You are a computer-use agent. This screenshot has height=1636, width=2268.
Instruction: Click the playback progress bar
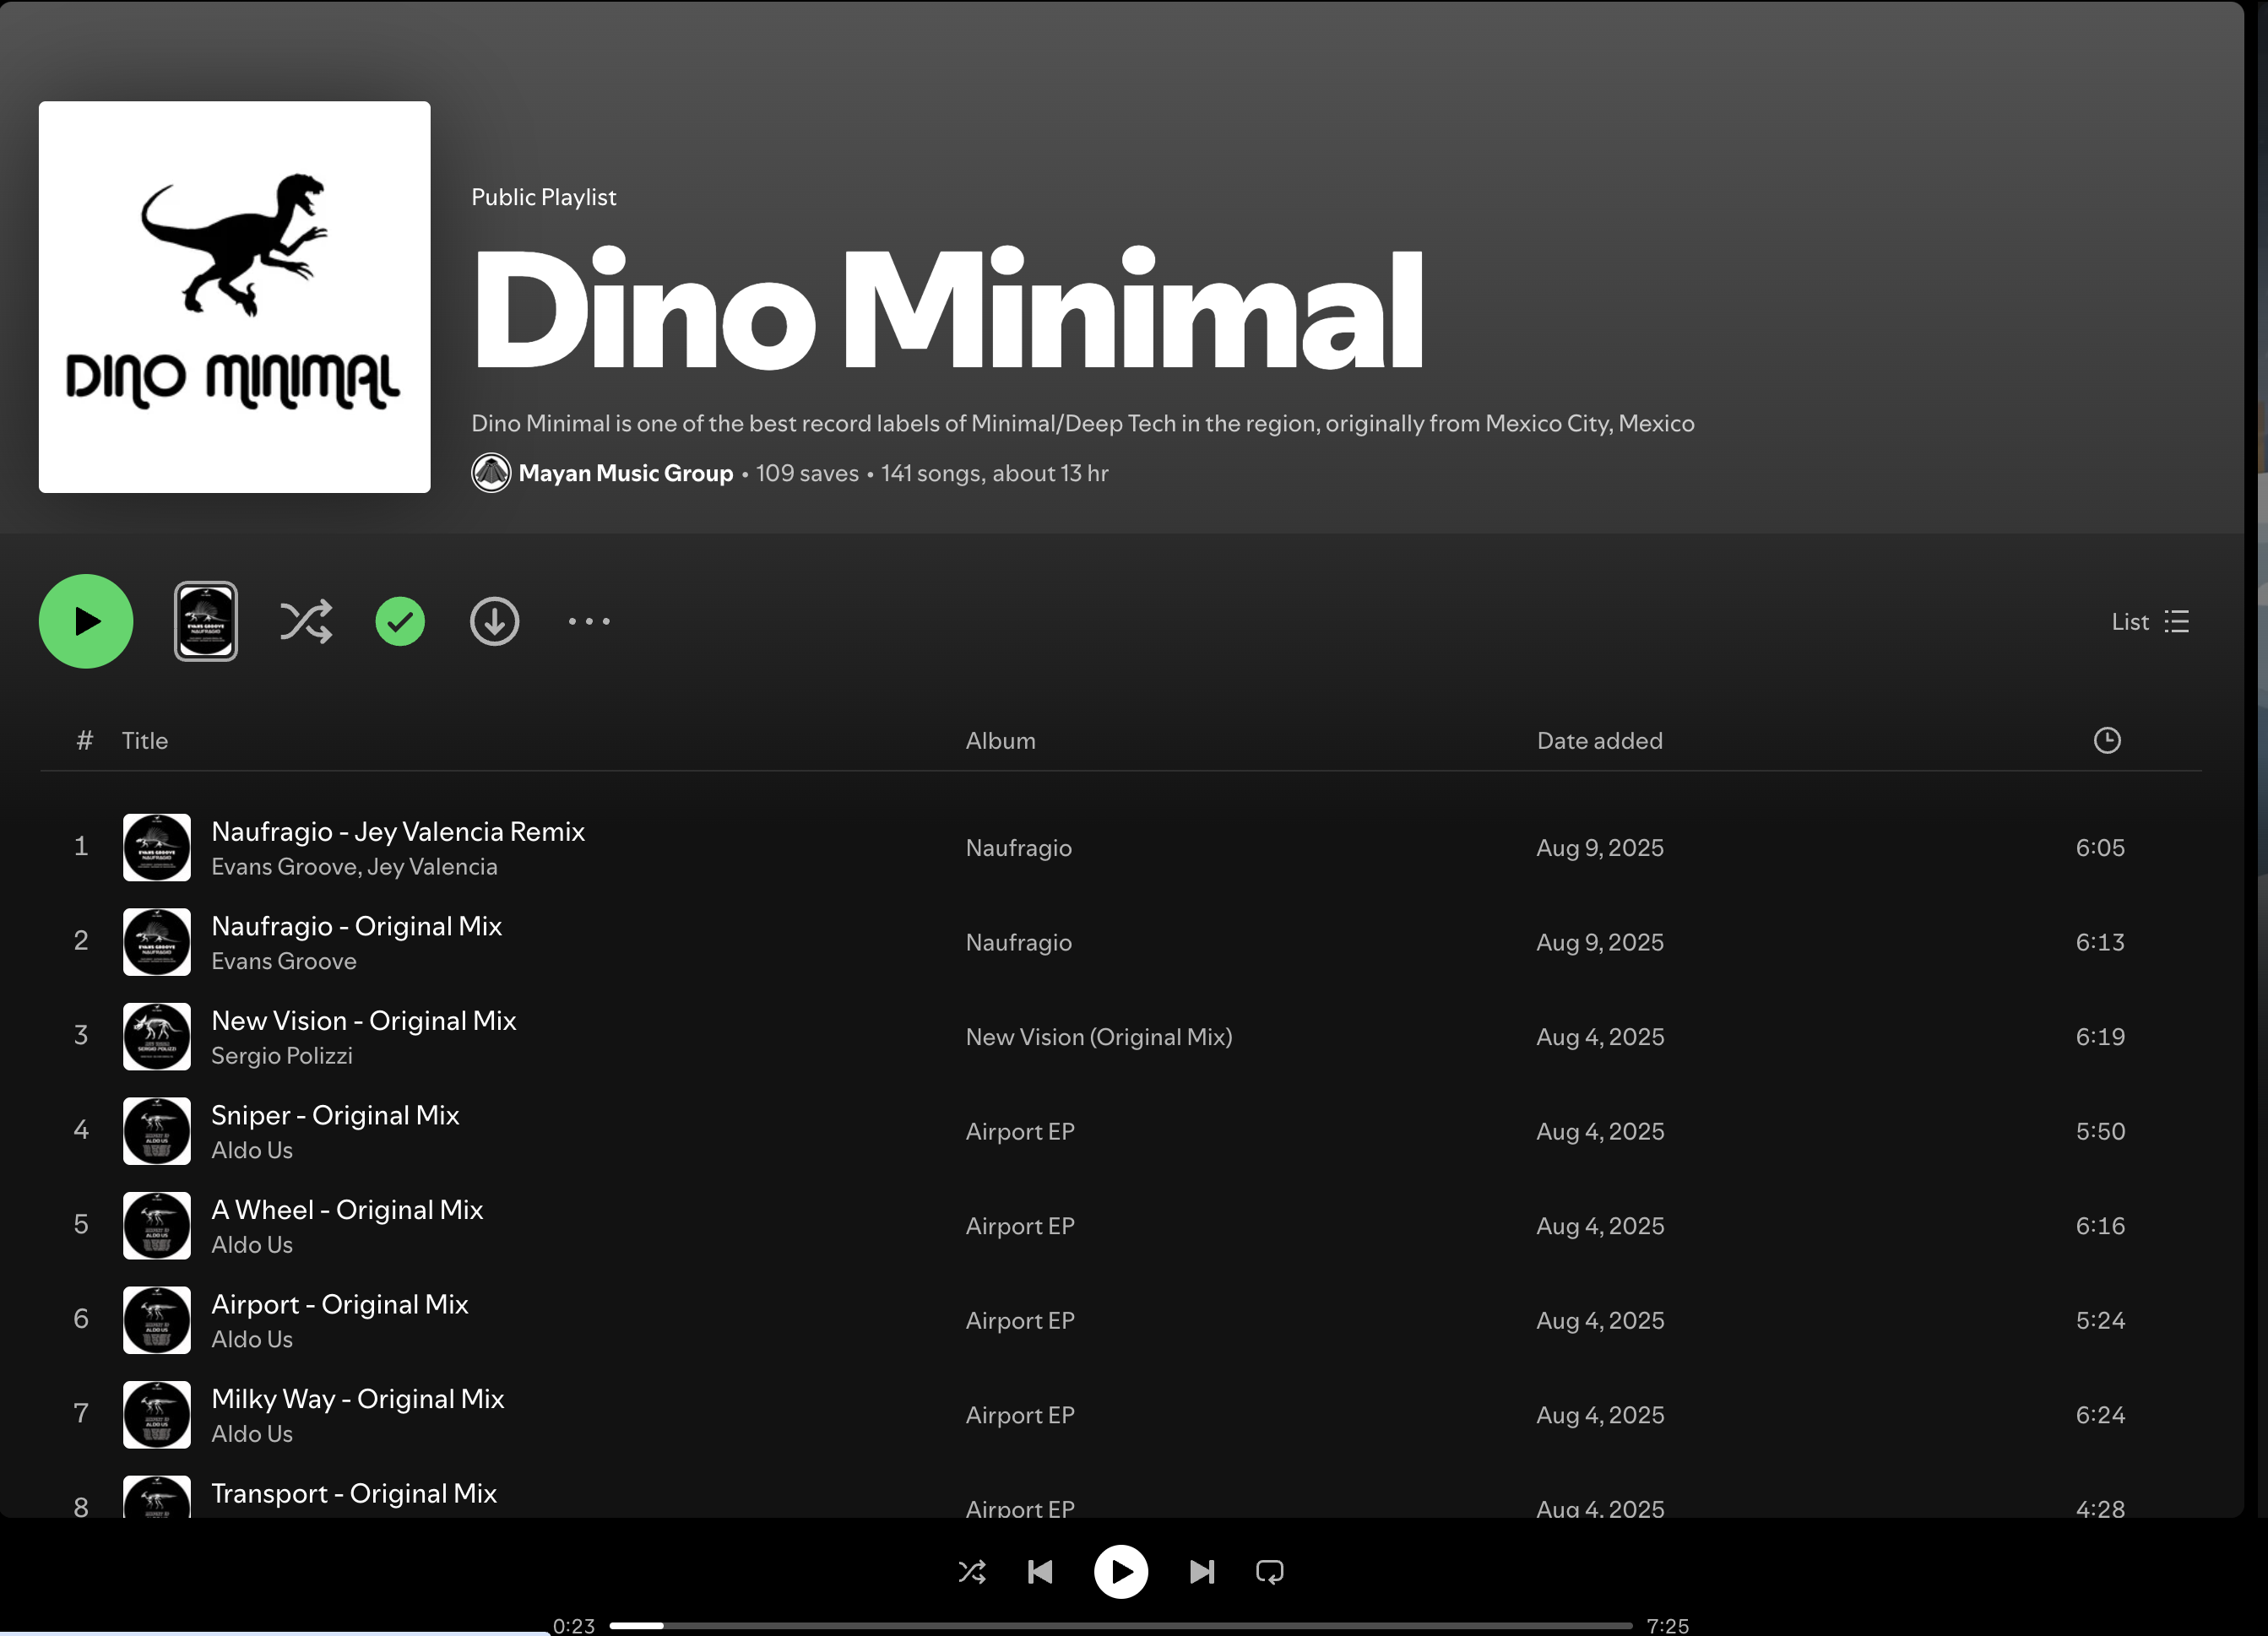pyautogui.click(x=1120, y=1625)
